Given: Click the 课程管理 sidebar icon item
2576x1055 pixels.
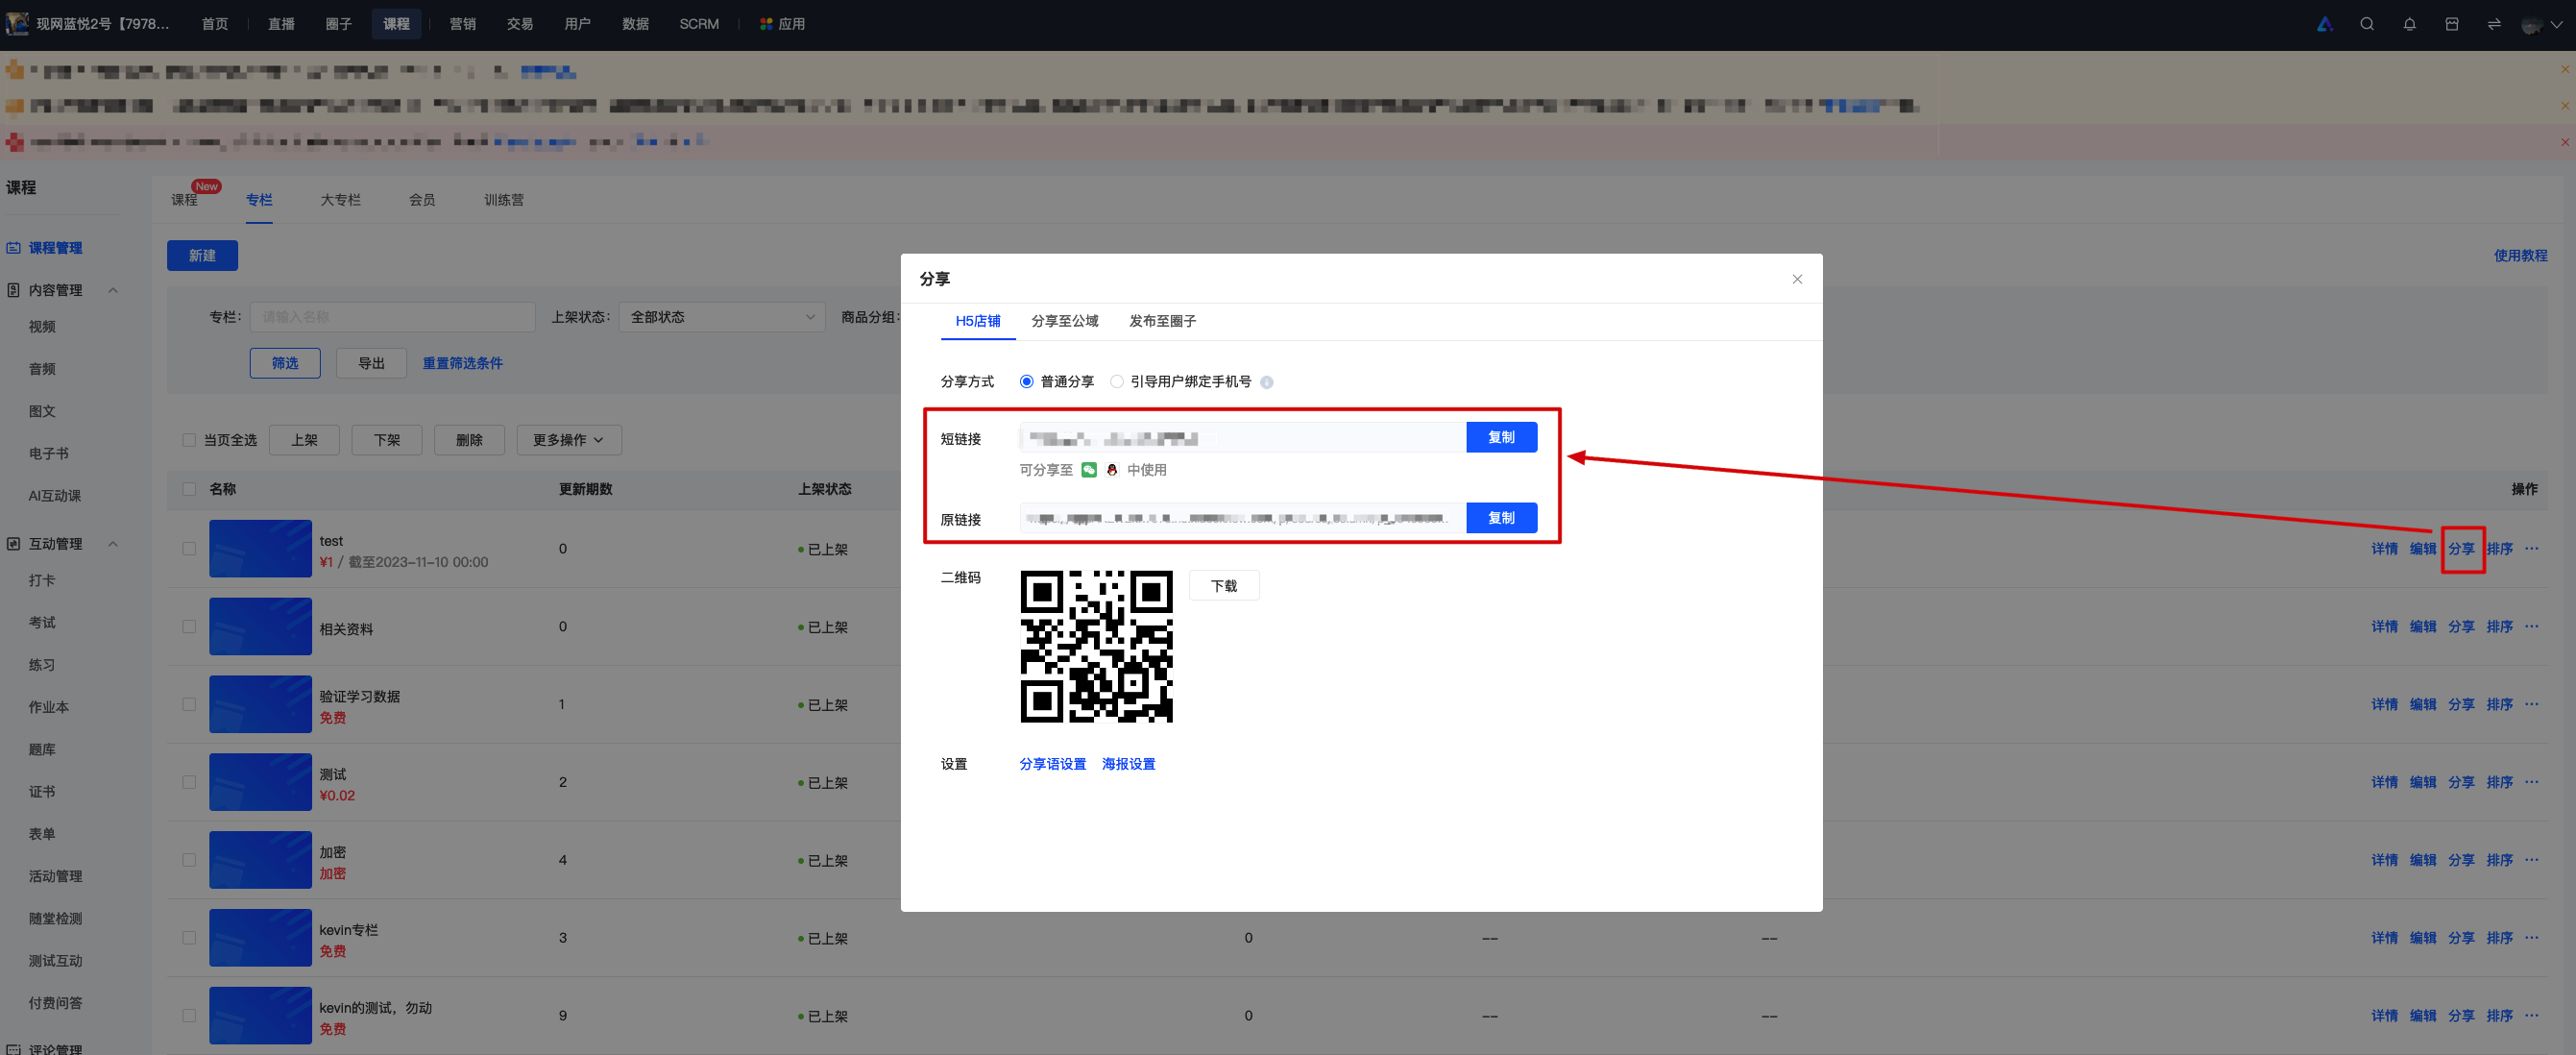Looking at the screenshot, I should click(x=14, y=248).
